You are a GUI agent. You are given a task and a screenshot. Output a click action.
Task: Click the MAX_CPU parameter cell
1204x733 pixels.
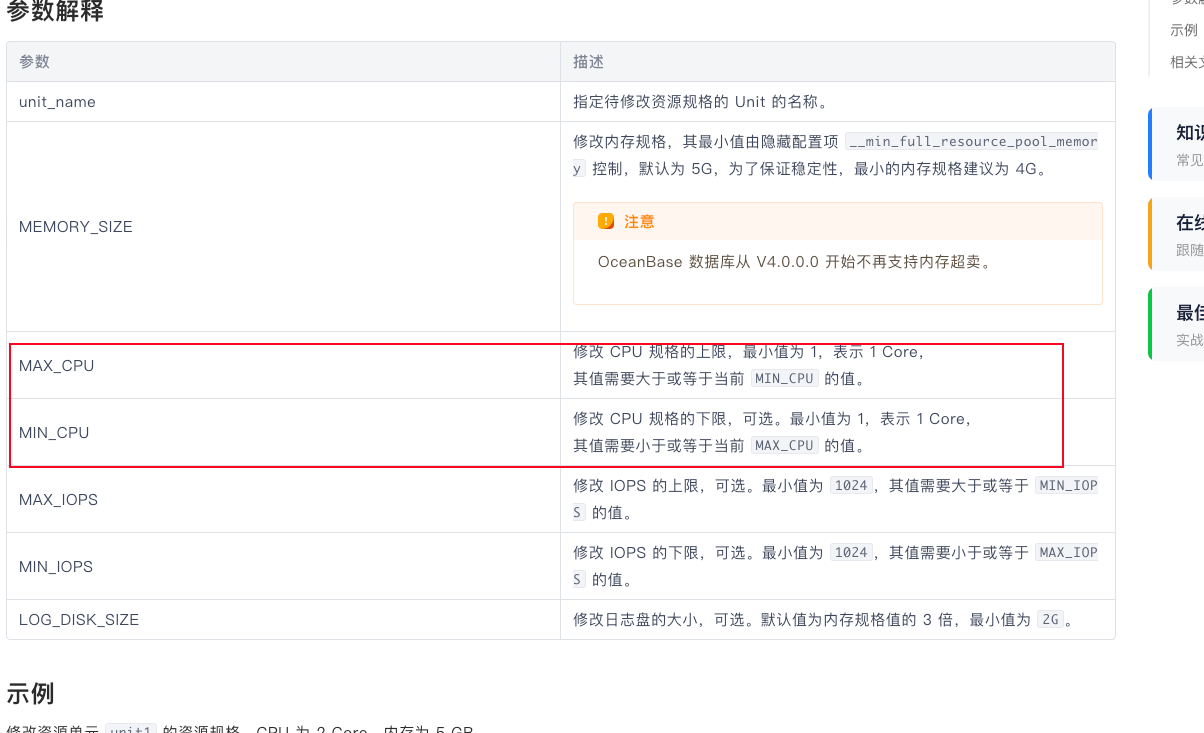coord(283,366)
